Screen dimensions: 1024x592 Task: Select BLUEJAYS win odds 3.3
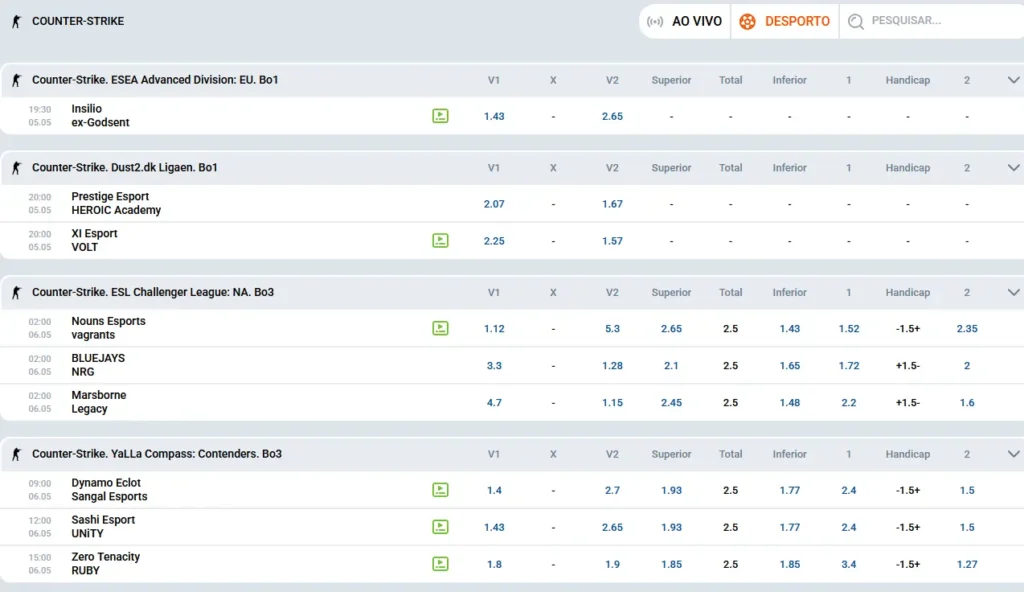[x=494, y=366]
